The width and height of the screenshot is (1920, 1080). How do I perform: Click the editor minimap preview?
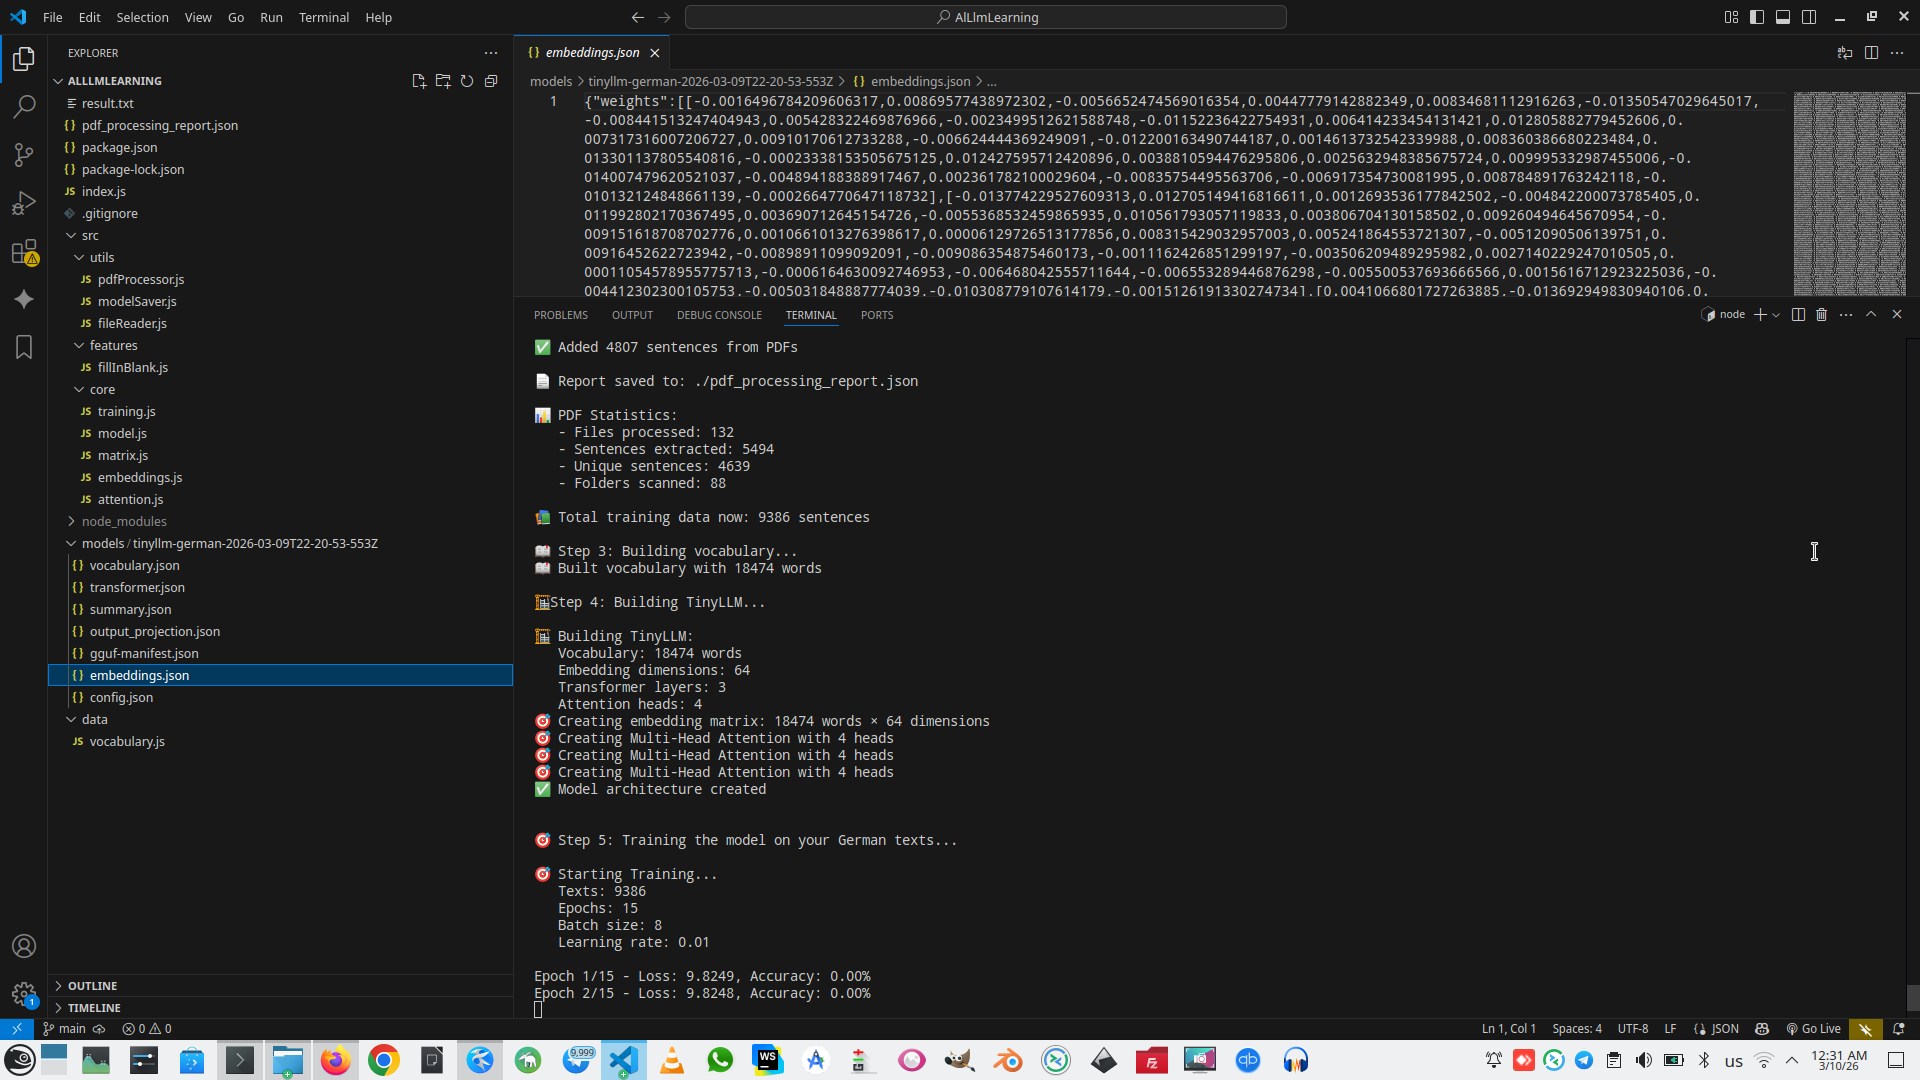(1849, 193)
